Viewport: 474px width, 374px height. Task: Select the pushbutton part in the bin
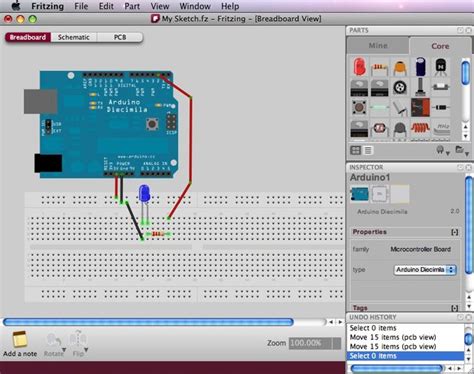pos(359,107)
